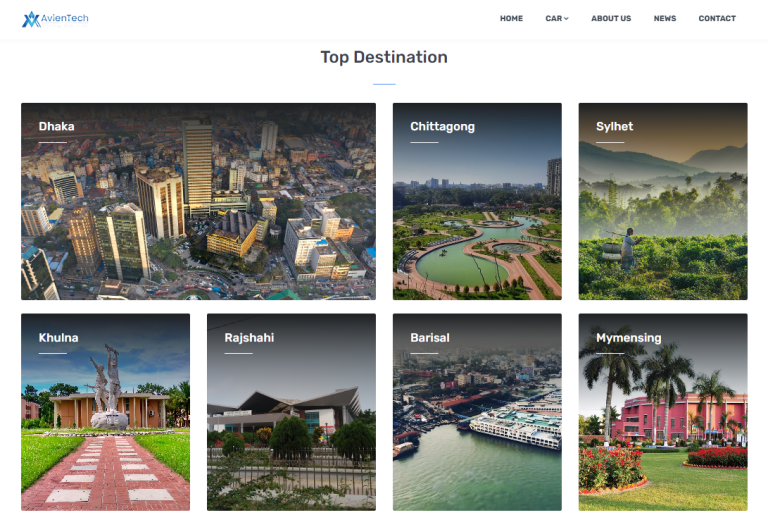The image size is (768, 527).
Task: Click the Top Destination heading
Action: (x=384, y=57)
